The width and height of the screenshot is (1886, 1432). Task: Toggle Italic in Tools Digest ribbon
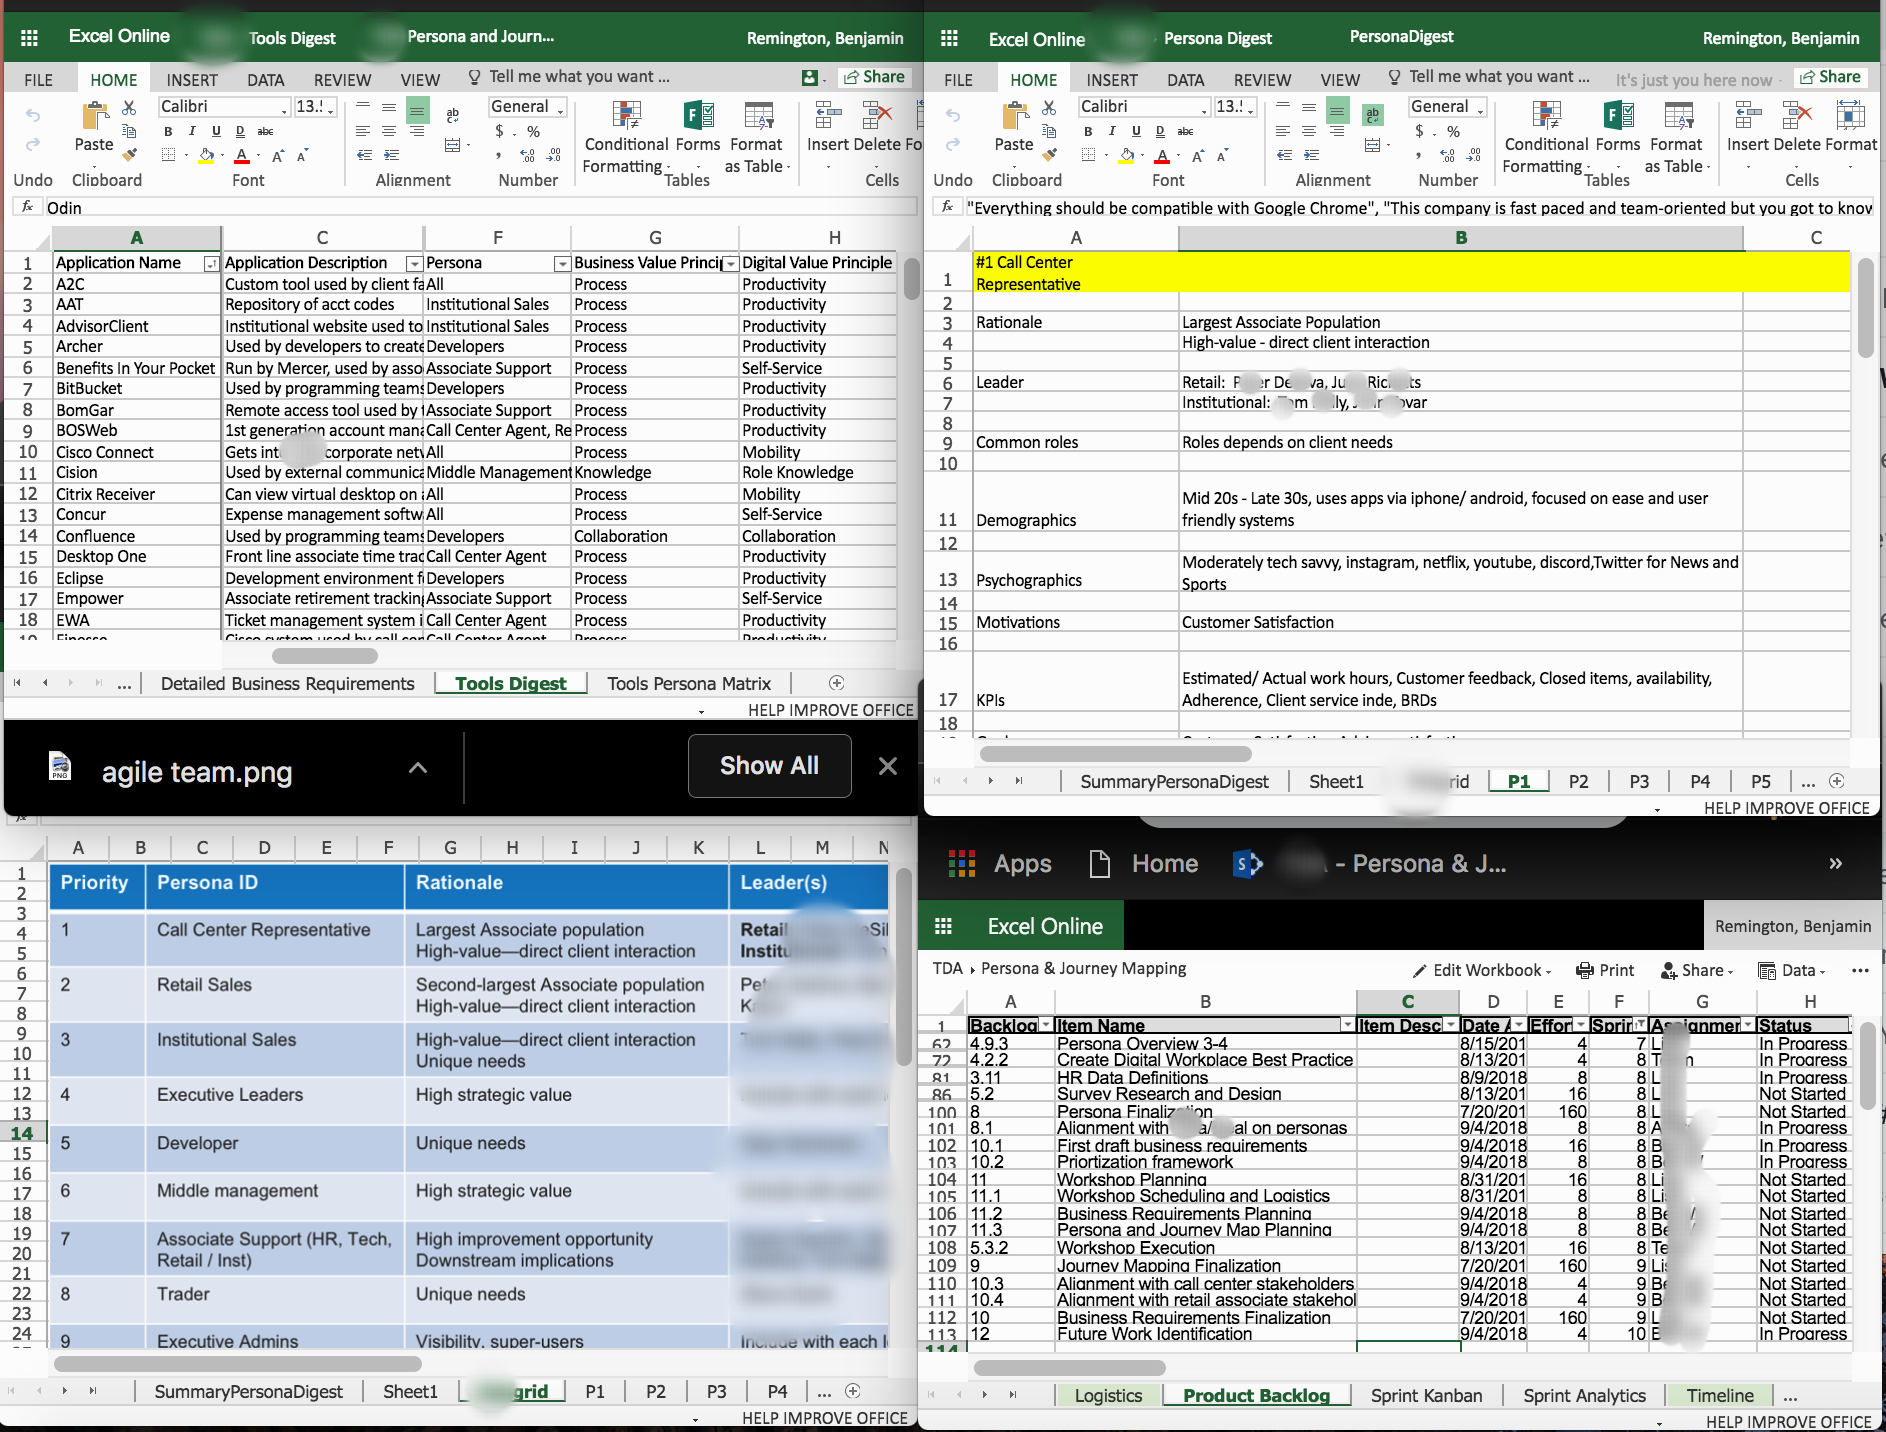pyautogui.click(x=192, y=131)
